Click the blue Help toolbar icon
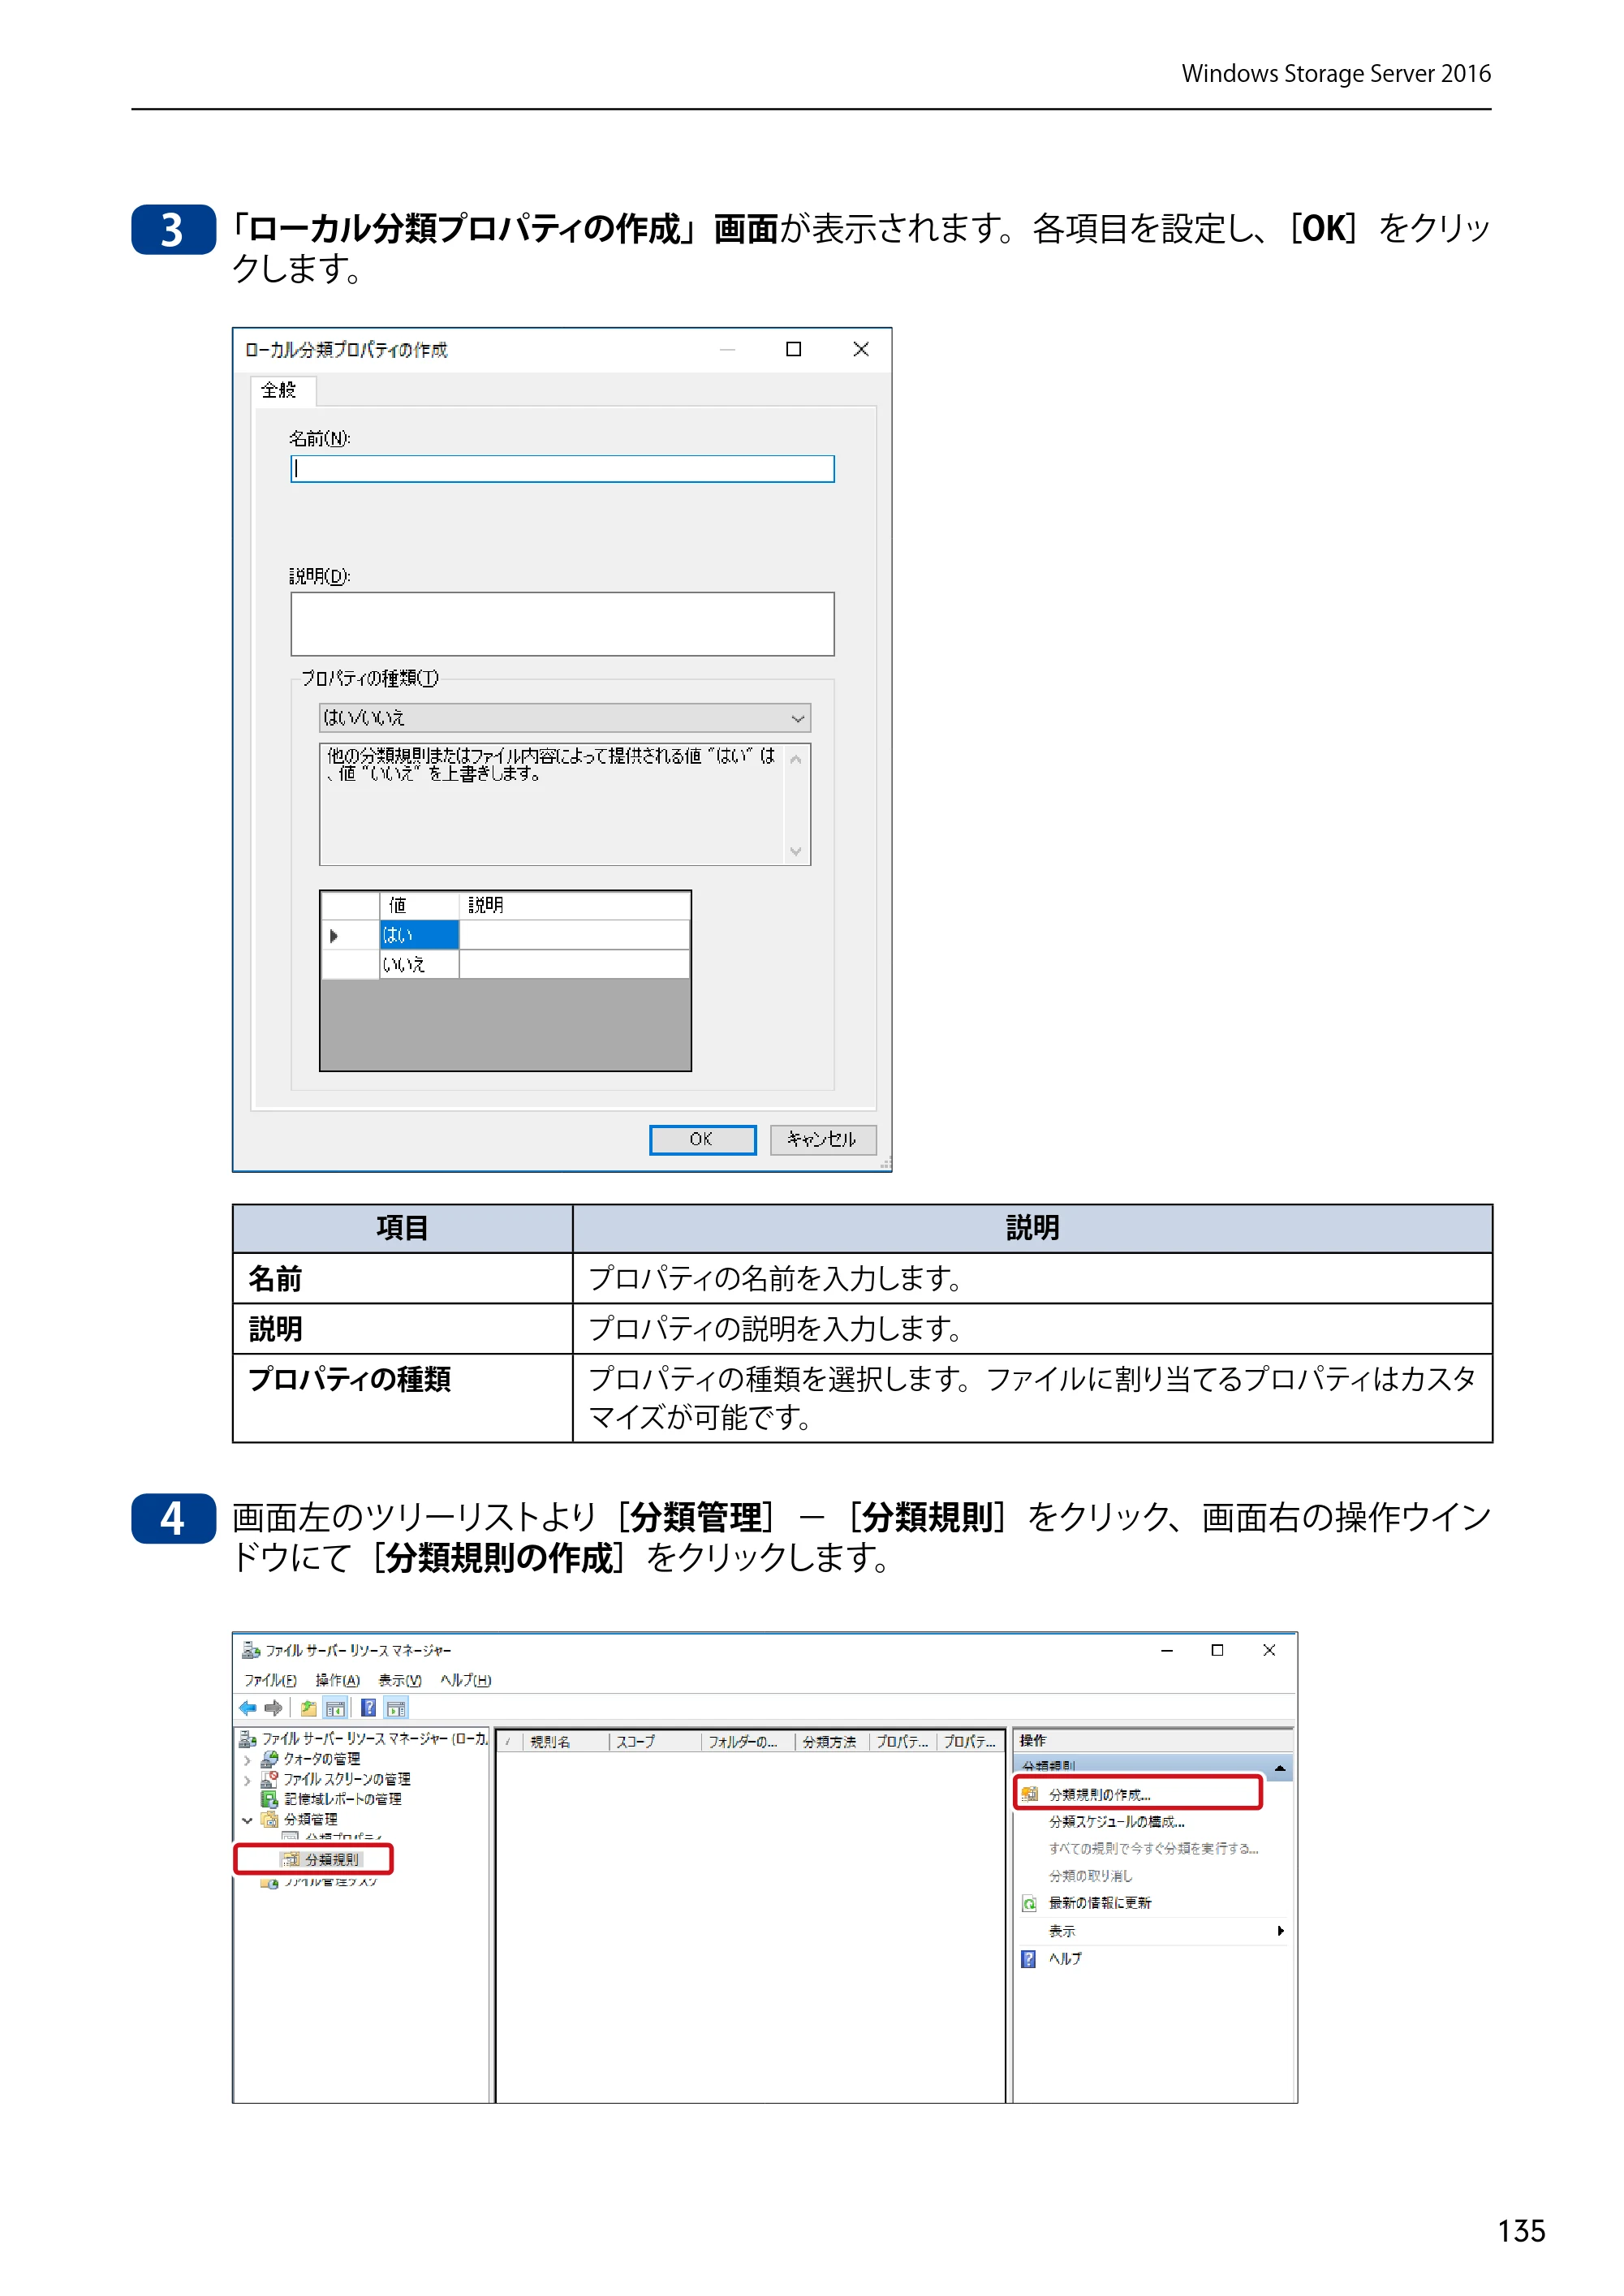Viewport: 1624px width, 2296px height. tap(369, 1708)
